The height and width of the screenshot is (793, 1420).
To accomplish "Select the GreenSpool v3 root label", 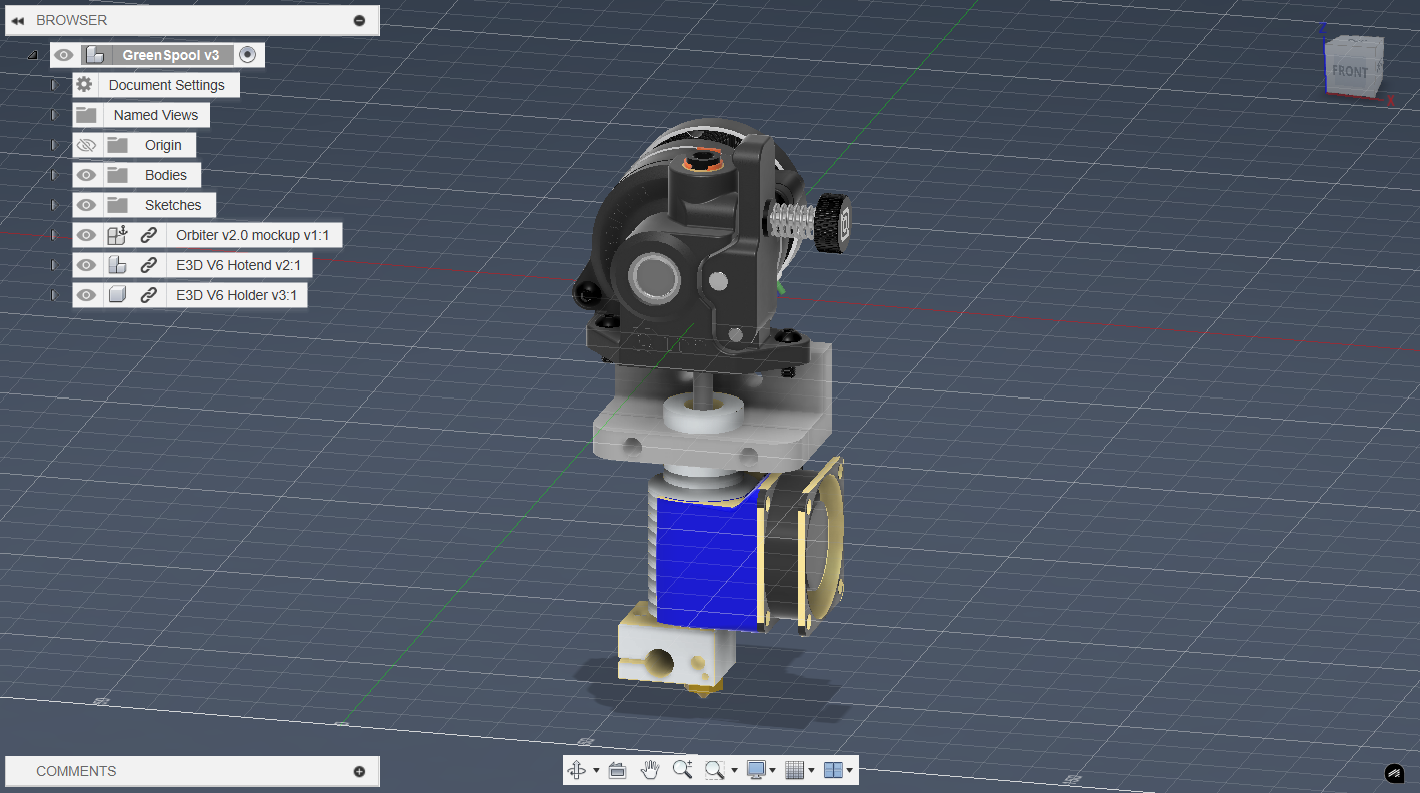I will (171, 55).
